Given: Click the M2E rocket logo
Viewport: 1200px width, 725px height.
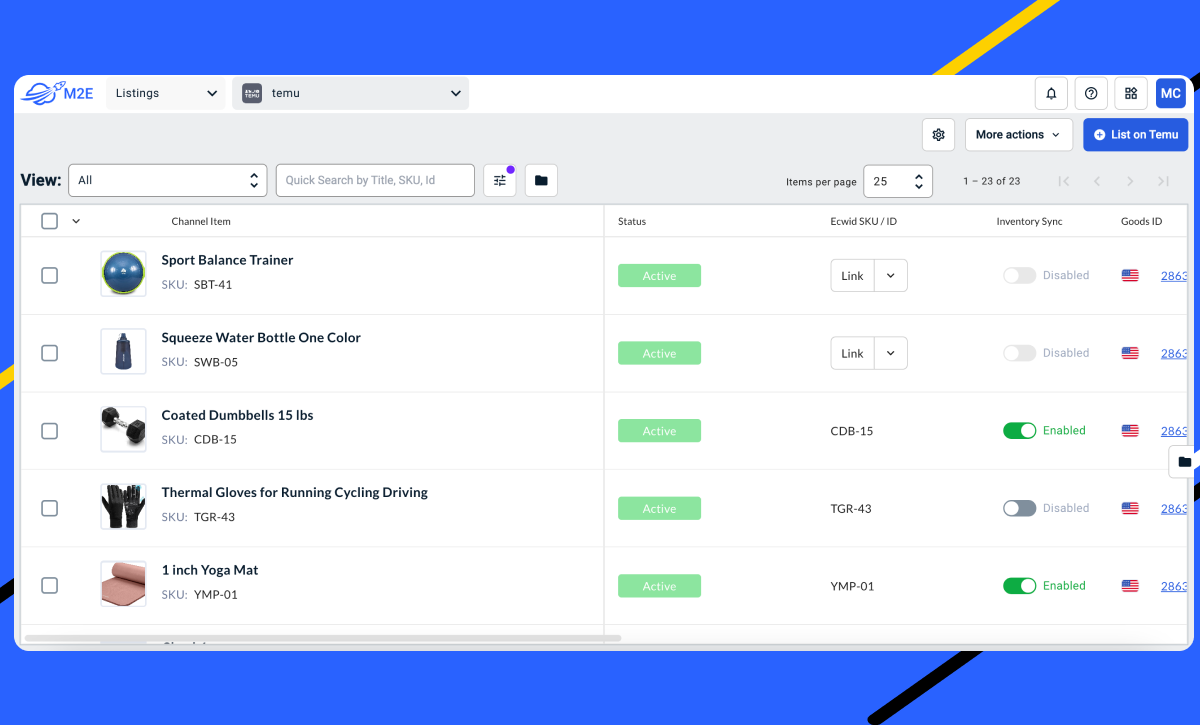Looking at the screenshot, I should pyautogui.click(x=57, y=93).
